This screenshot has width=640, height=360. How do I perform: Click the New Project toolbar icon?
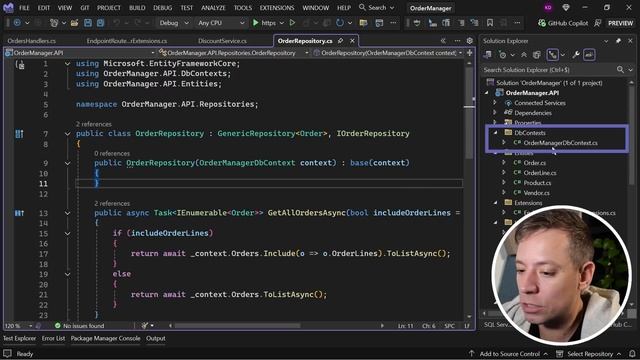[53, 23]
